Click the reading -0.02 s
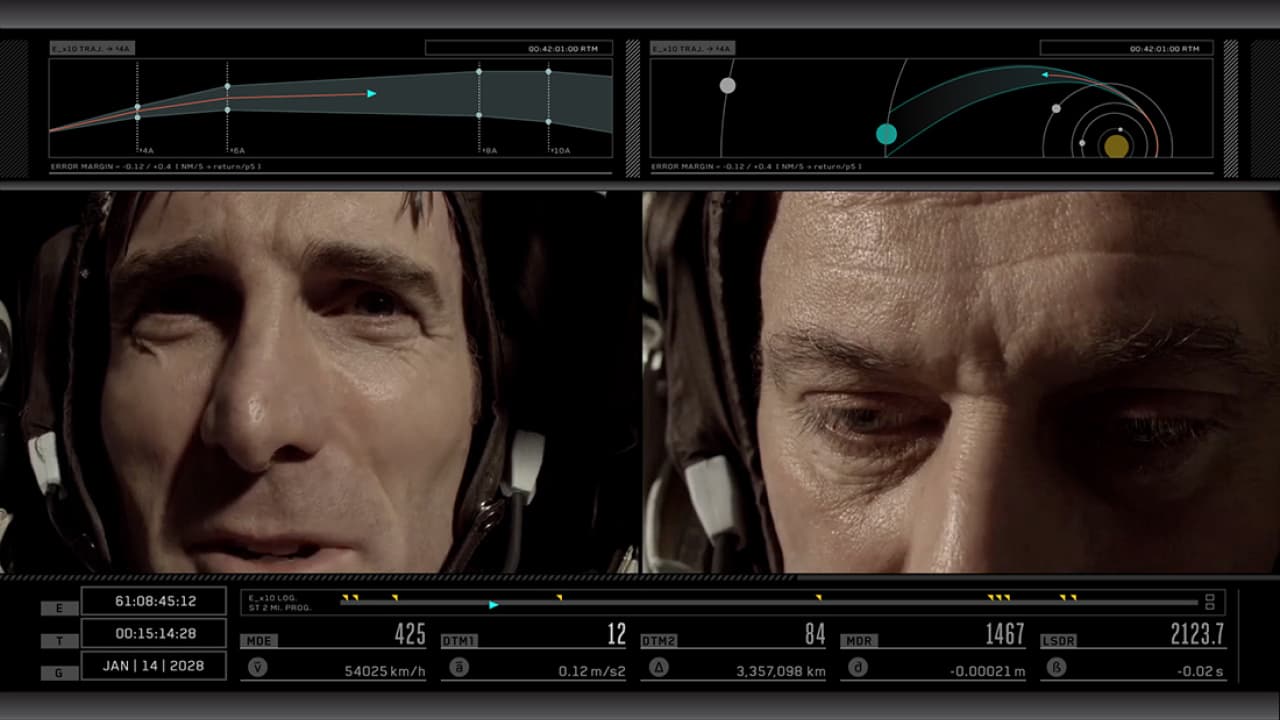This screenshot has width=1280, height=720. coord(1201,672)
